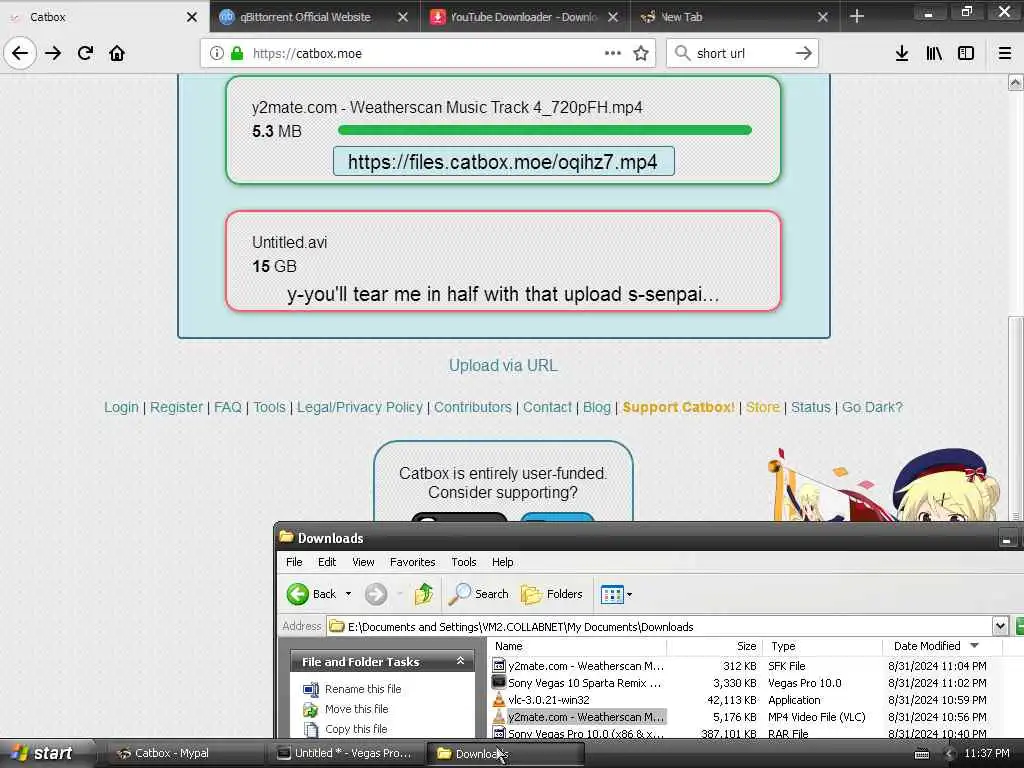The height and width of the screenshot is (768, 1024).
Task: Click Rename this file task
Action: click(x=362, y=688)
